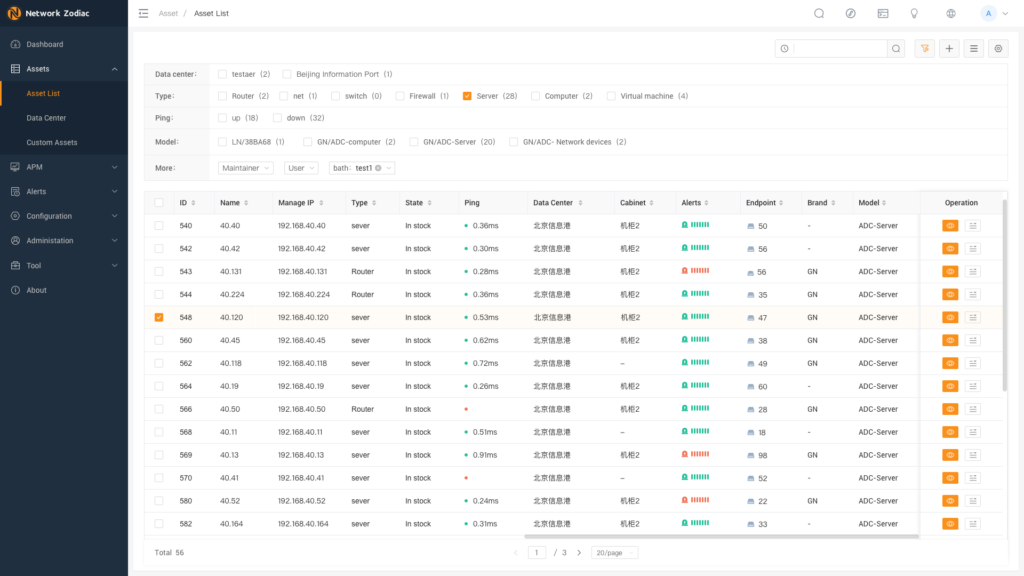
Task: Click the lightbulb icon in the header
Action: click(x=914, y=13)
